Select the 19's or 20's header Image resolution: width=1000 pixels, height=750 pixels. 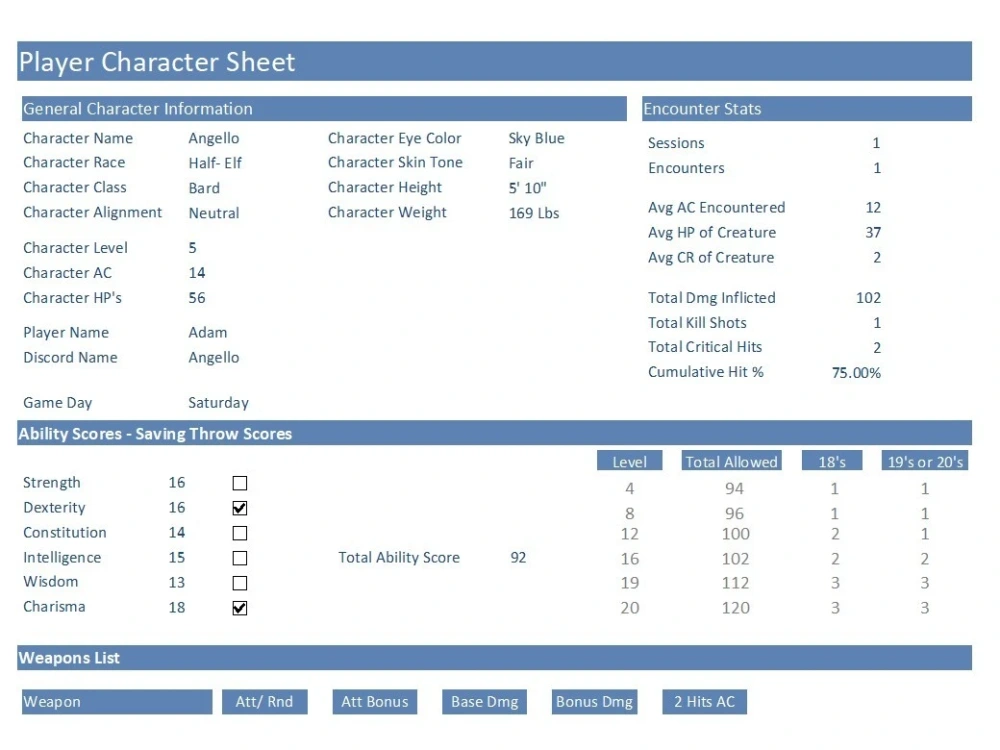[925, 461]
